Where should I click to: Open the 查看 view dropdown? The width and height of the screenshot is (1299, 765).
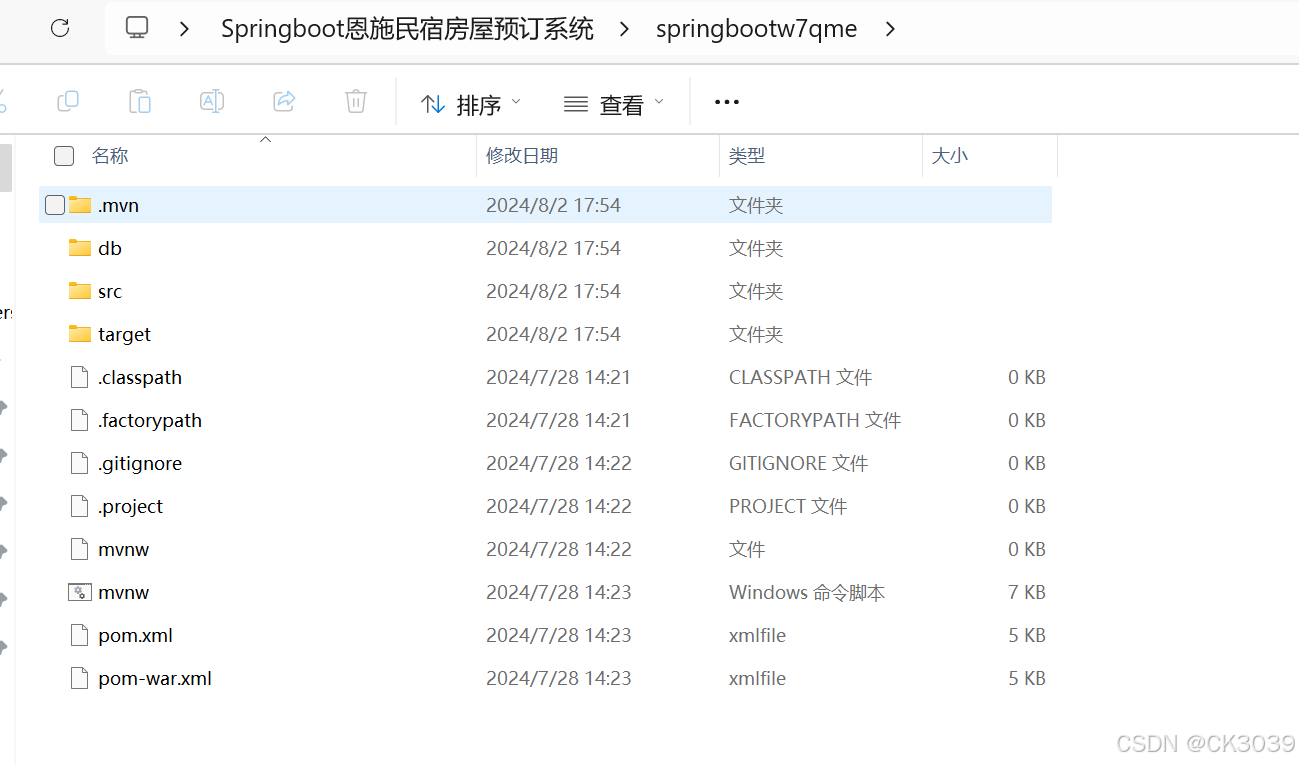pos(614,103)
